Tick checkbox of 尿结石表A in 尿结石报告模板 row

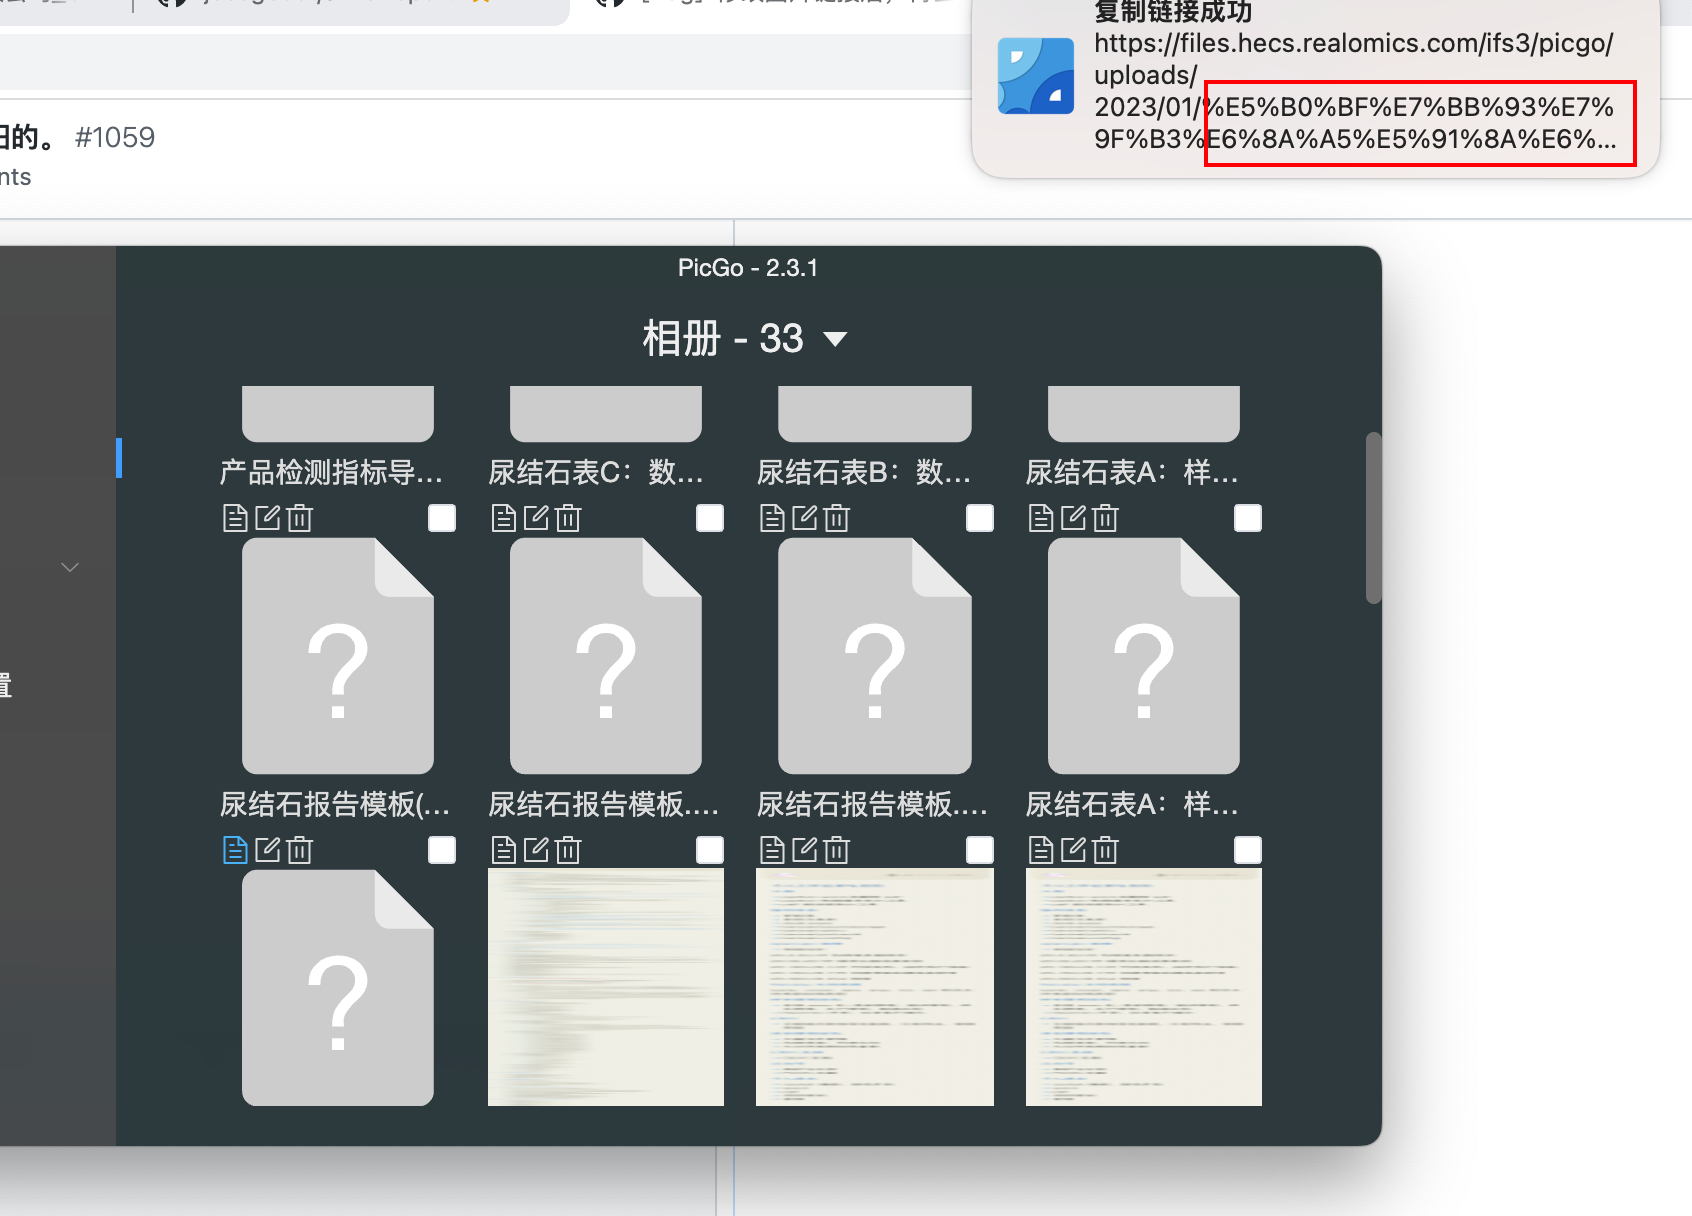1248,850
